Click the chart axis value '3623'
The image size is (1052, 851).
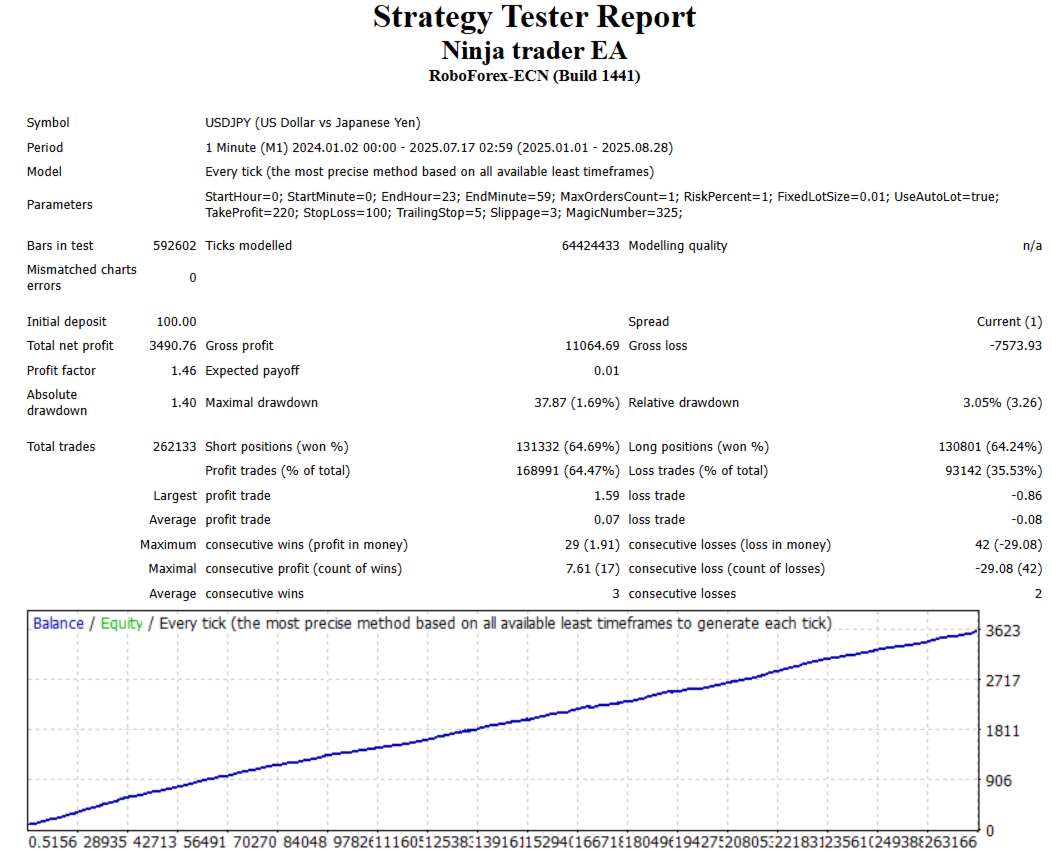[1002, 631]
